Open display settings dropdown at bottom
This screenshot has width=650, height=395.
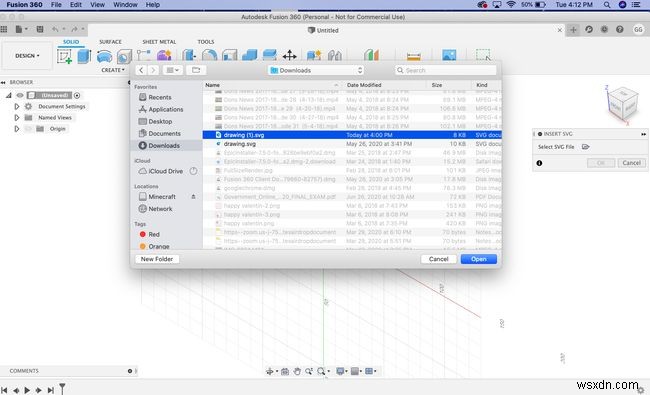[342, 371]
